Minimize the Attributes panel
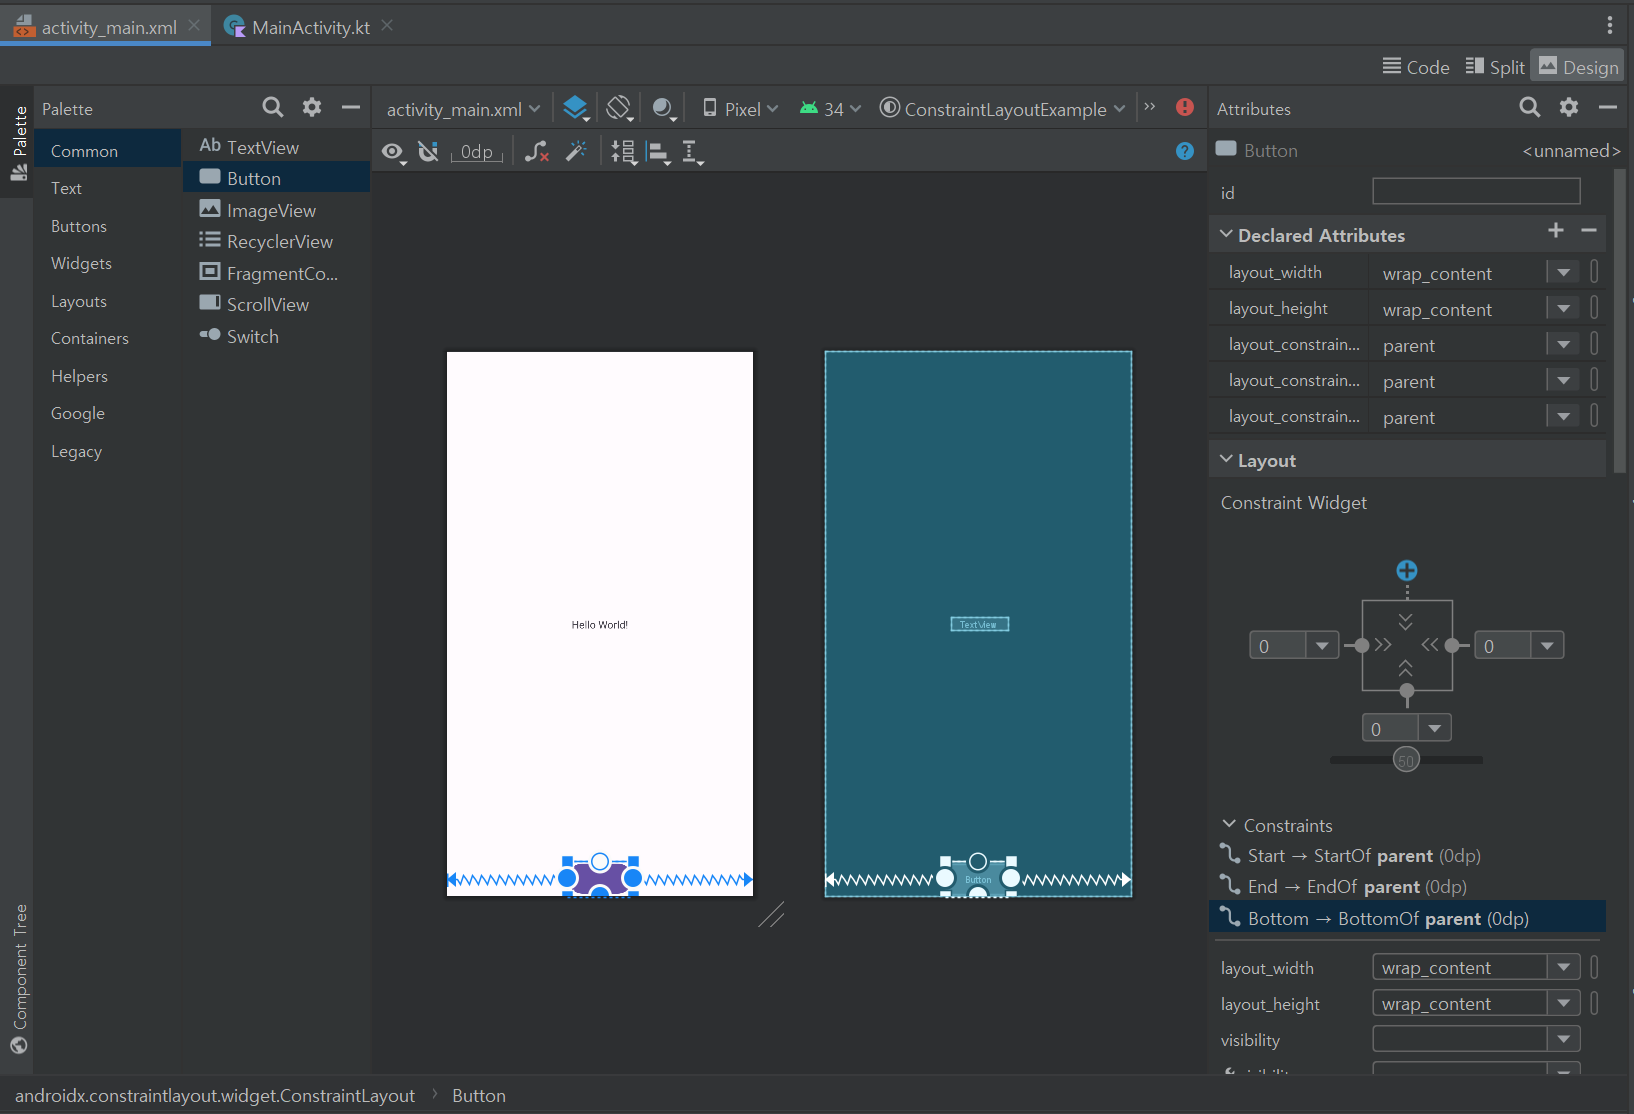 click(1608, 107)
